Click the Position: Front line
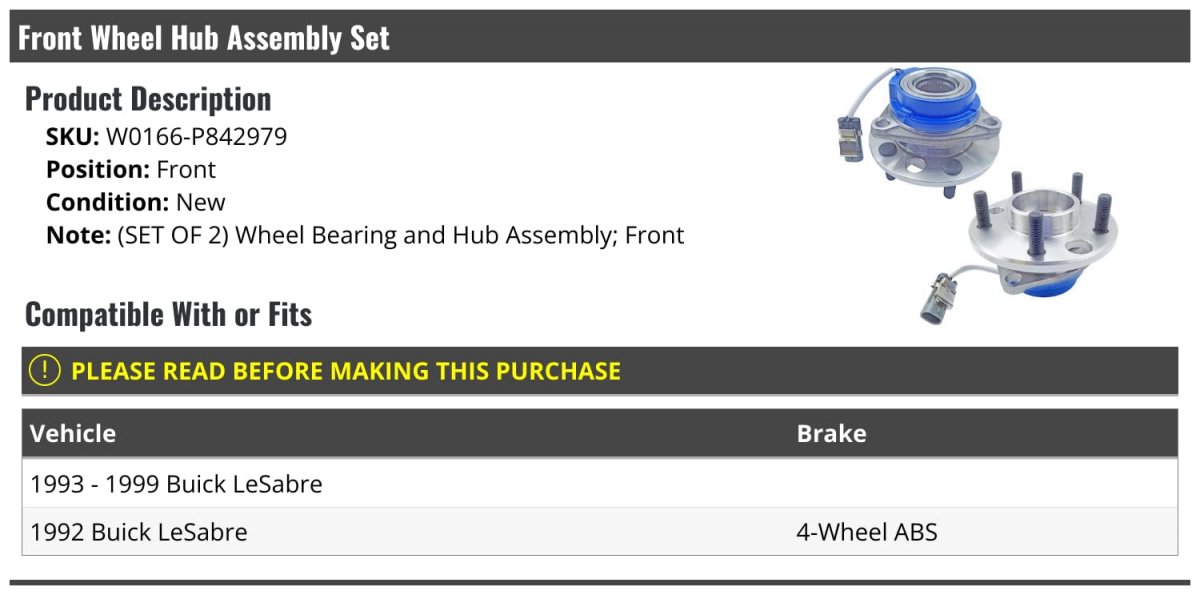1200x595 pixels. [131, 170]
